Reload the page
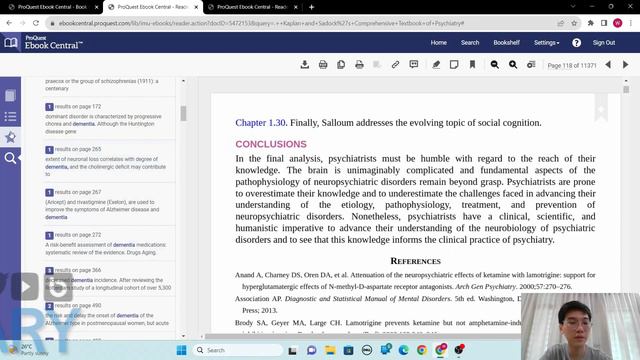 (x=36, y=23)
